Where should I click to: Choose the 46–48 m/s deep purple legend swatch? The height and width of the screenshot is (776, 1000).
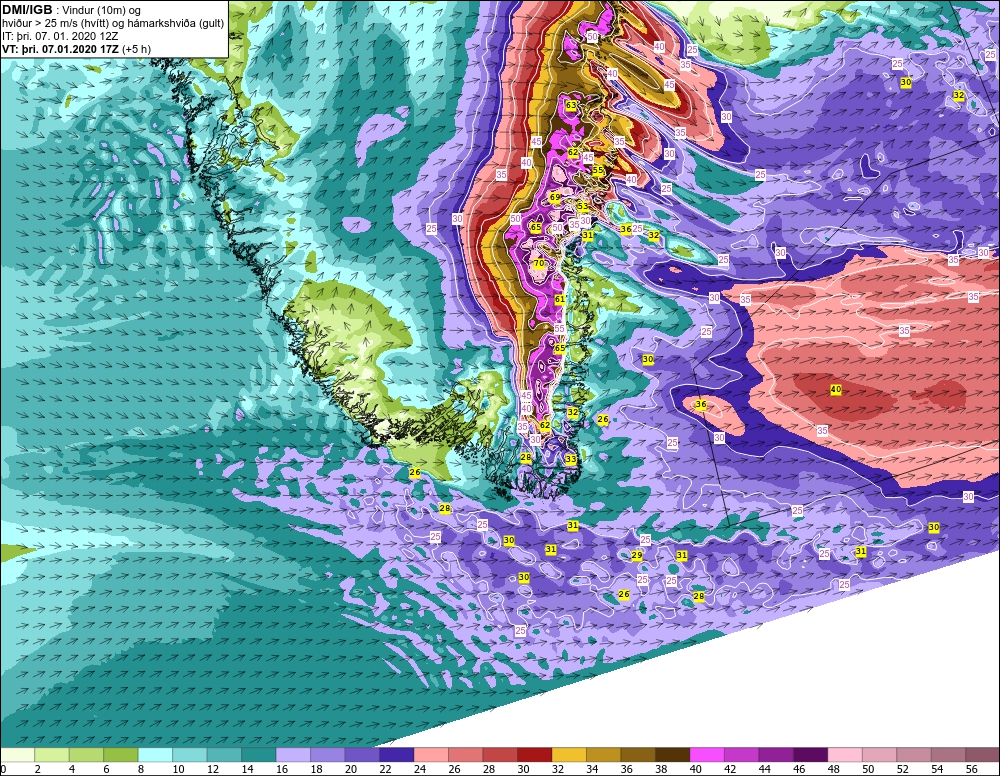[x=810, y=755]
